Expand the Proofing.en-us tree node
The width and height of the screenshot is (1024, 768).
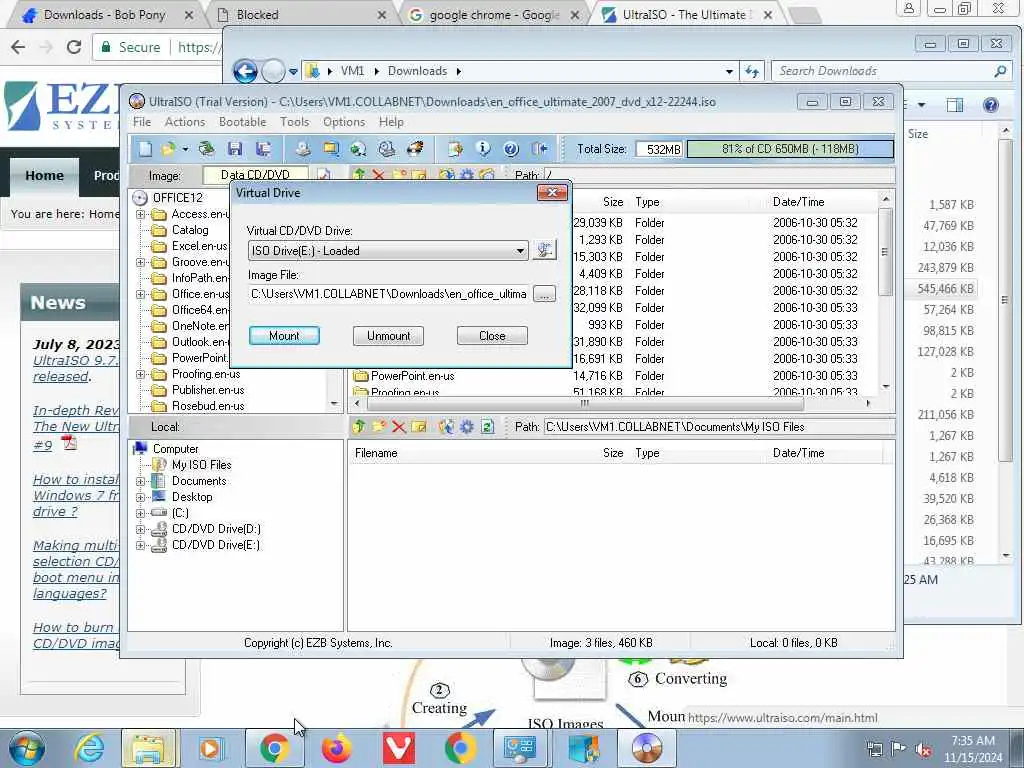(140, 375)
